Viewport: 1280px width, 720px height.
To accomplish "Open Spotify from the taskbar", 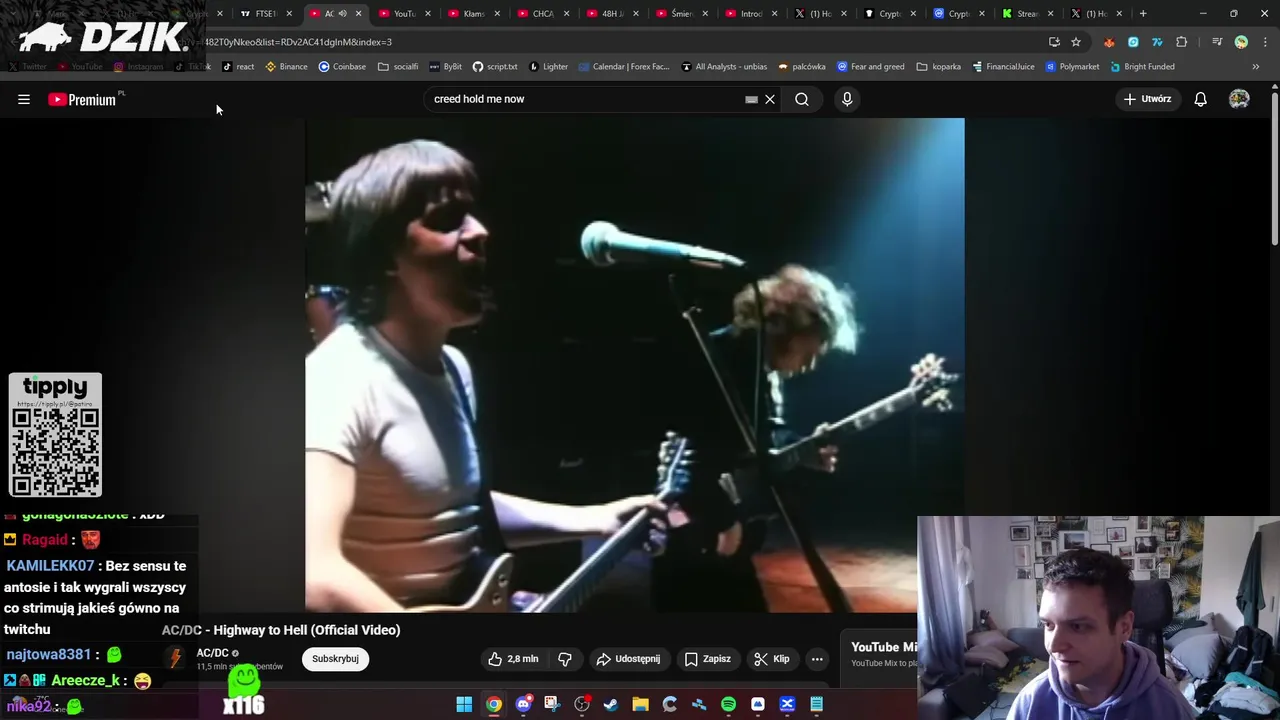I will coord(728,704).
